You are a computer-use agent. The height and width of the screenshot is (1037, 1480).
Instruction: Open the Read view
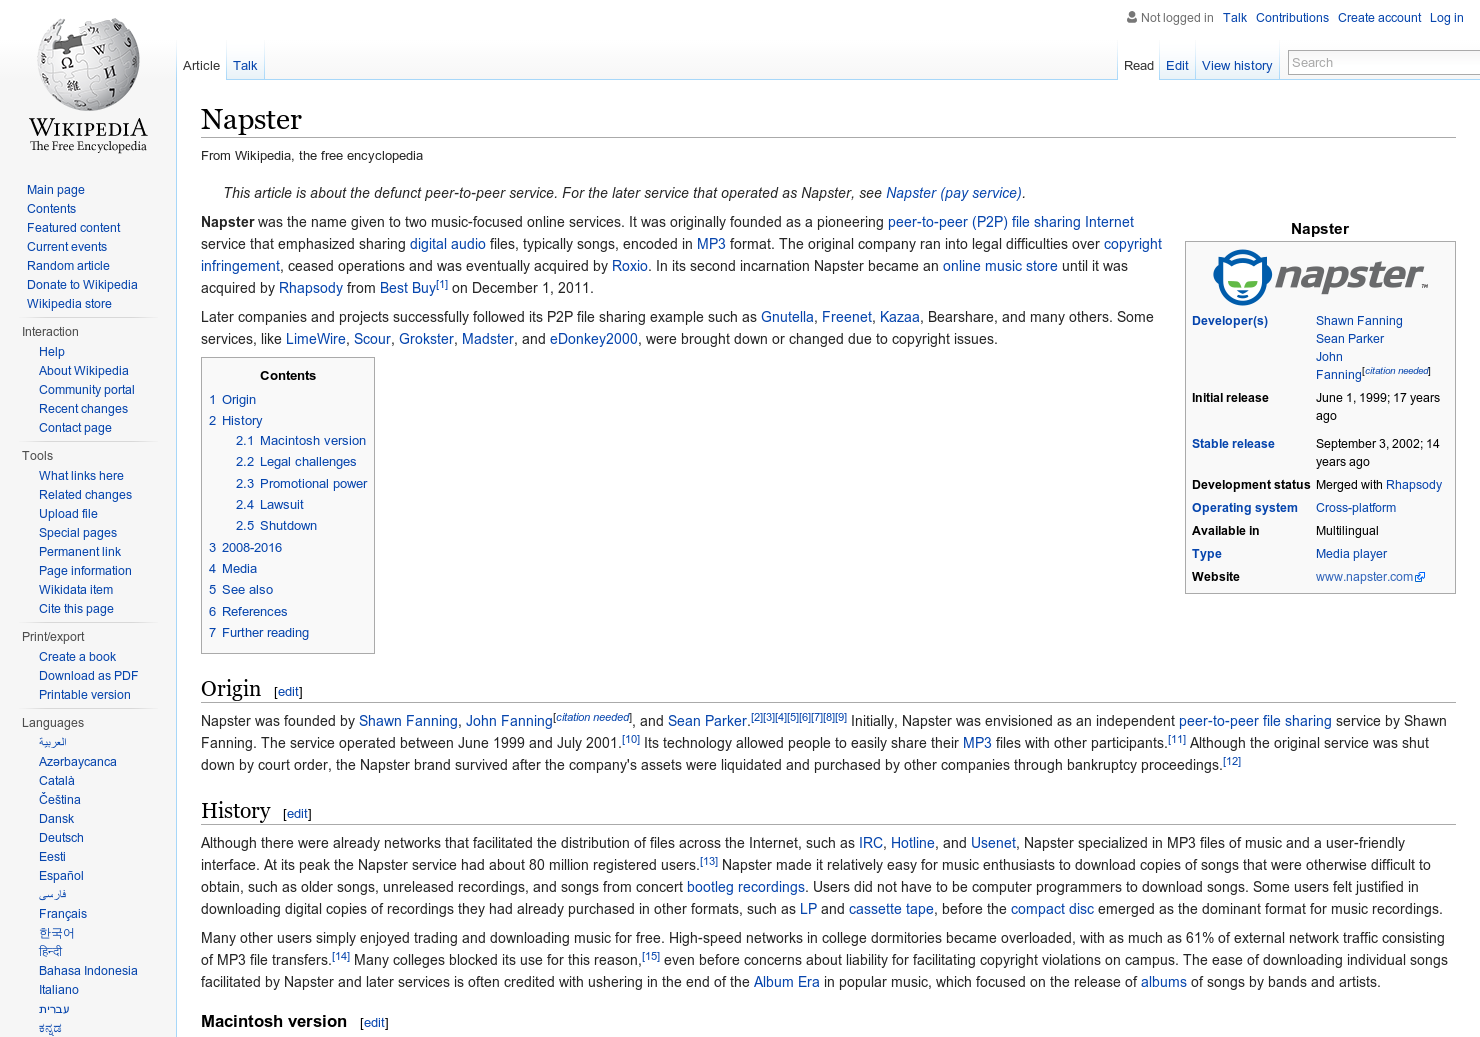tap(1138, 65)
